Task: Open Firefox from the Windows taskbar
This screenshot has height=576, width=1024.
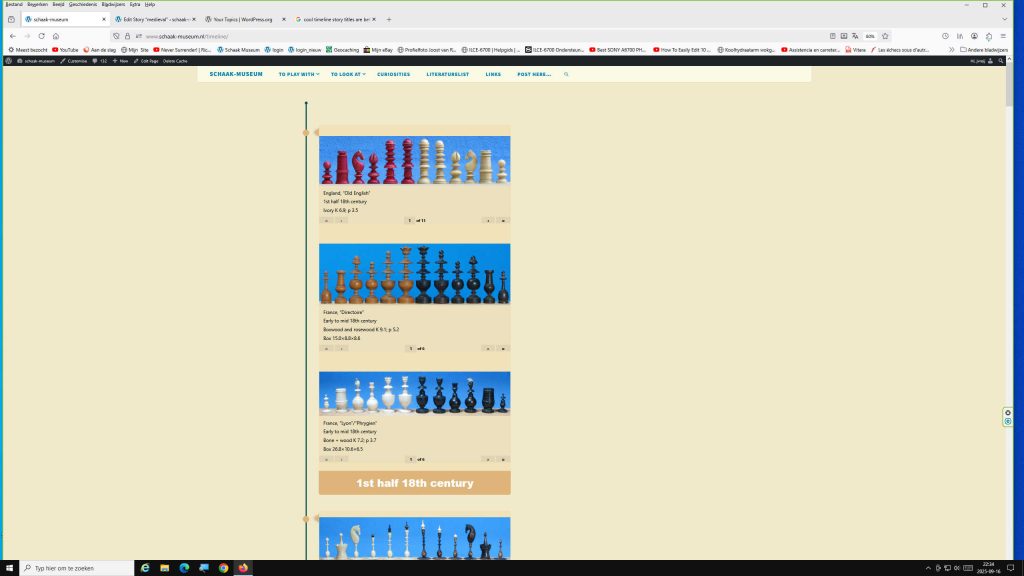Action: (x=243, y=568)
